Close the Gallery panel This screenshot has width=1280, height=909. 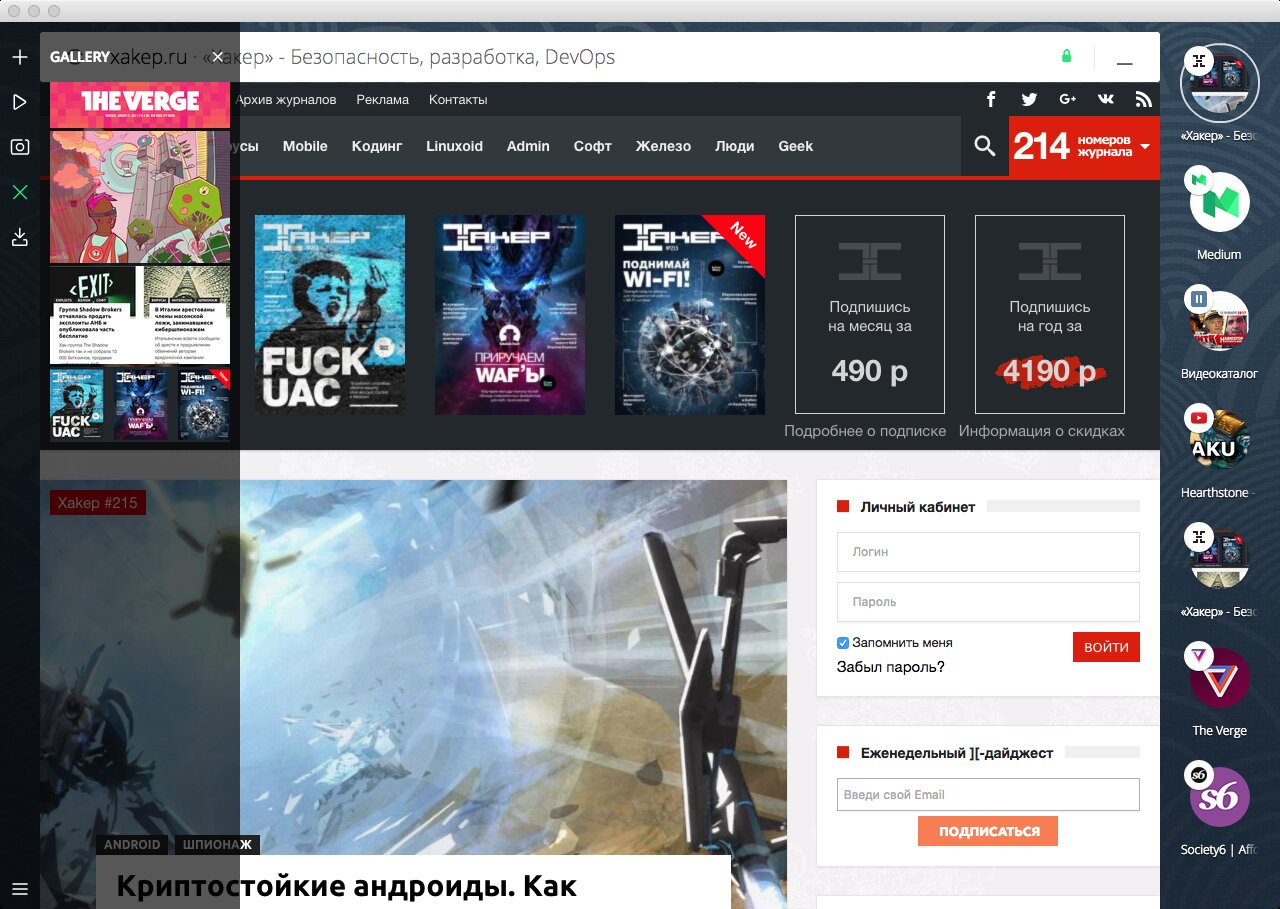click(217, 57)
